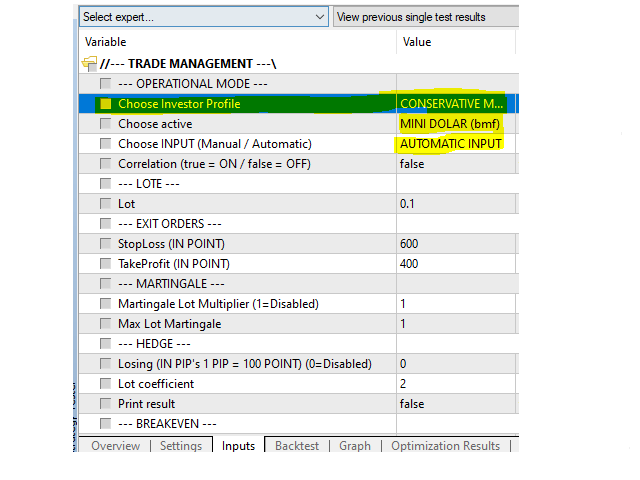The width and height of the screenshot is (640, 480).
Task: Toggle the Losing (IN PIP's) checkbox
Action: tap(106, 364)
